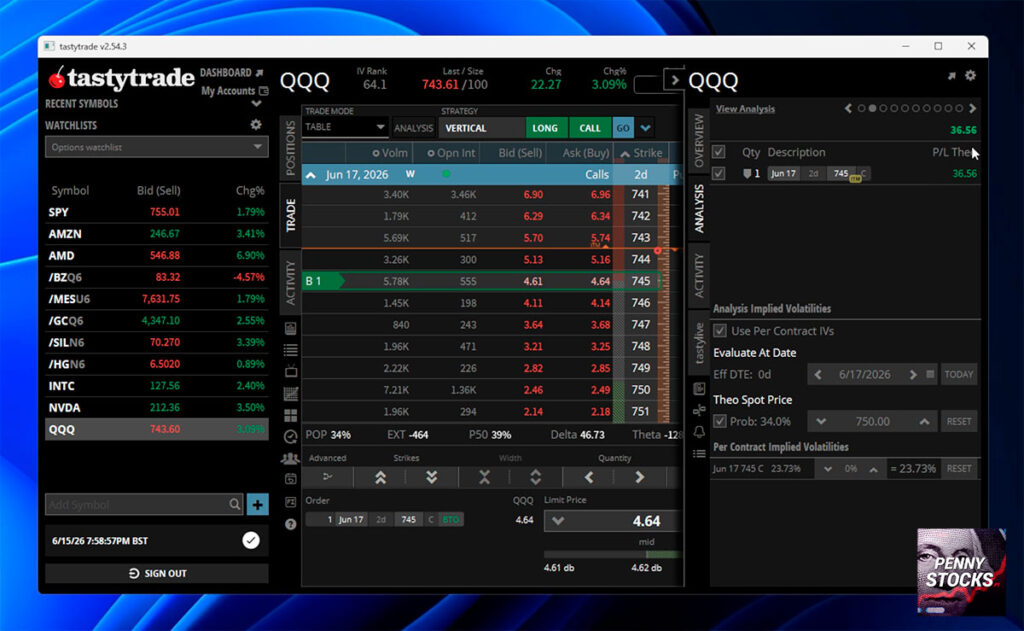Toggle the Prob: 34.0% checkbox
Viewport: 1024px width, 631px height.
point(720,421)
